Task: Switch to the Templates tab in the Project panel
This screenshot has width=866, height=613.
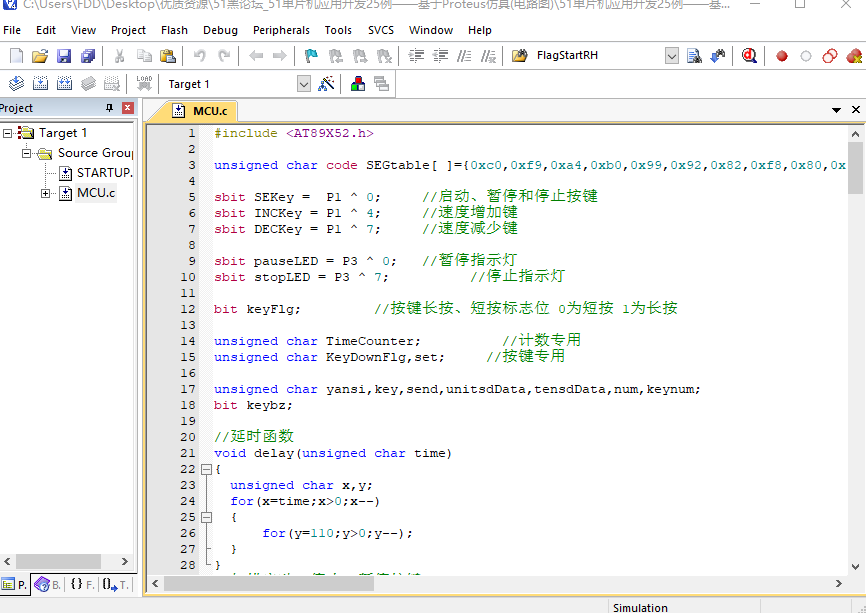Action: click(x=115, y=584)
